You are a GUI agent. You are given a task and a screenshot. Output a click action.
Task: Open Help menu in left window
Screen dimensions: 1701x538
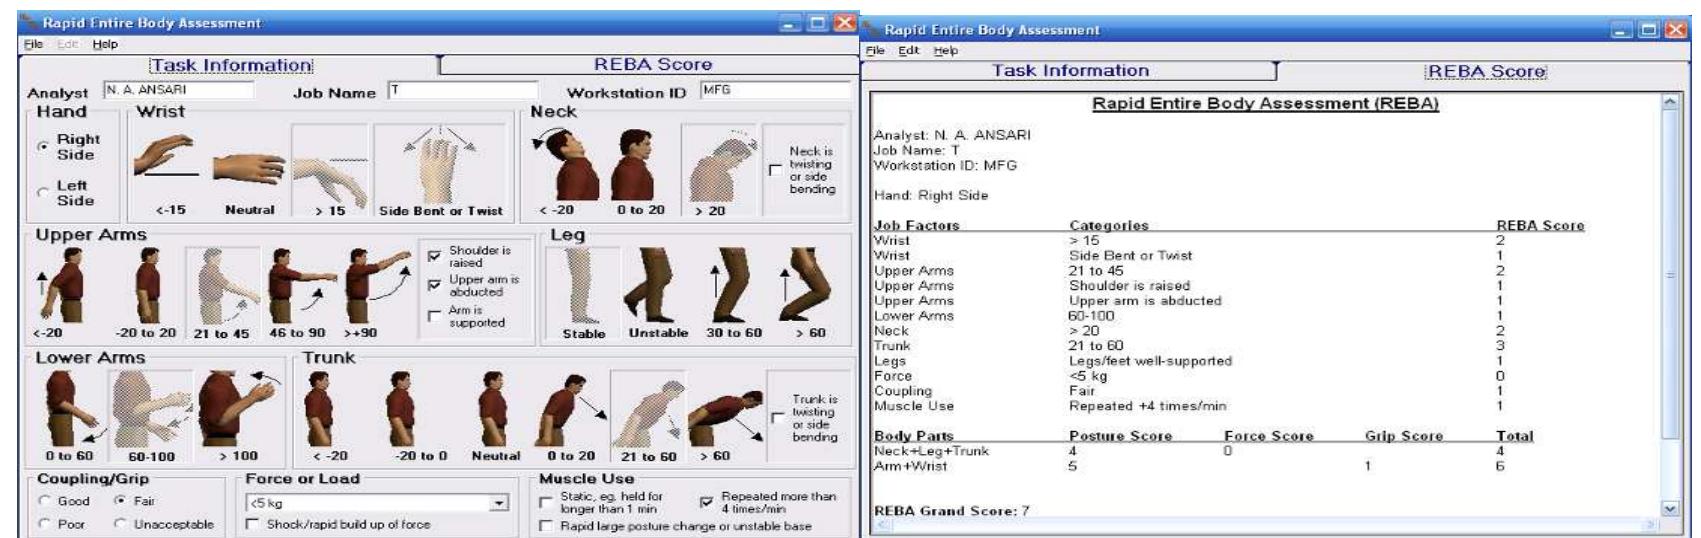(105, 44)
